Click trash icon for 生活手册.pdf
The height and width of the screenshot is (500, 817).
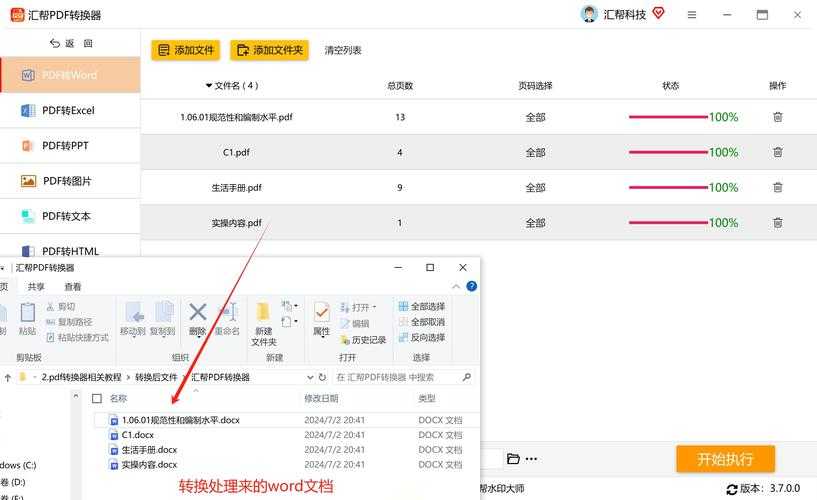777,187
